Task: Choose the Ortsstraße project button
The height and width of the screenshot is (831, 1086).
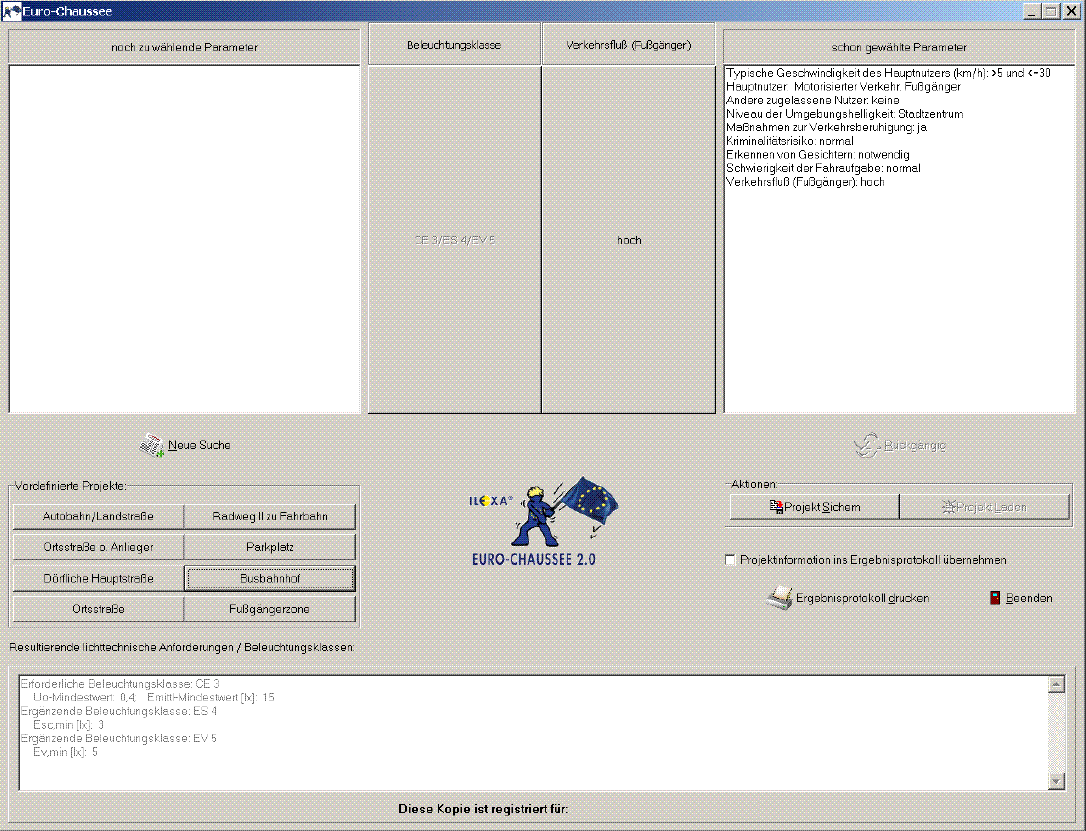Action: pyautogui.click(x=98, y=609)
